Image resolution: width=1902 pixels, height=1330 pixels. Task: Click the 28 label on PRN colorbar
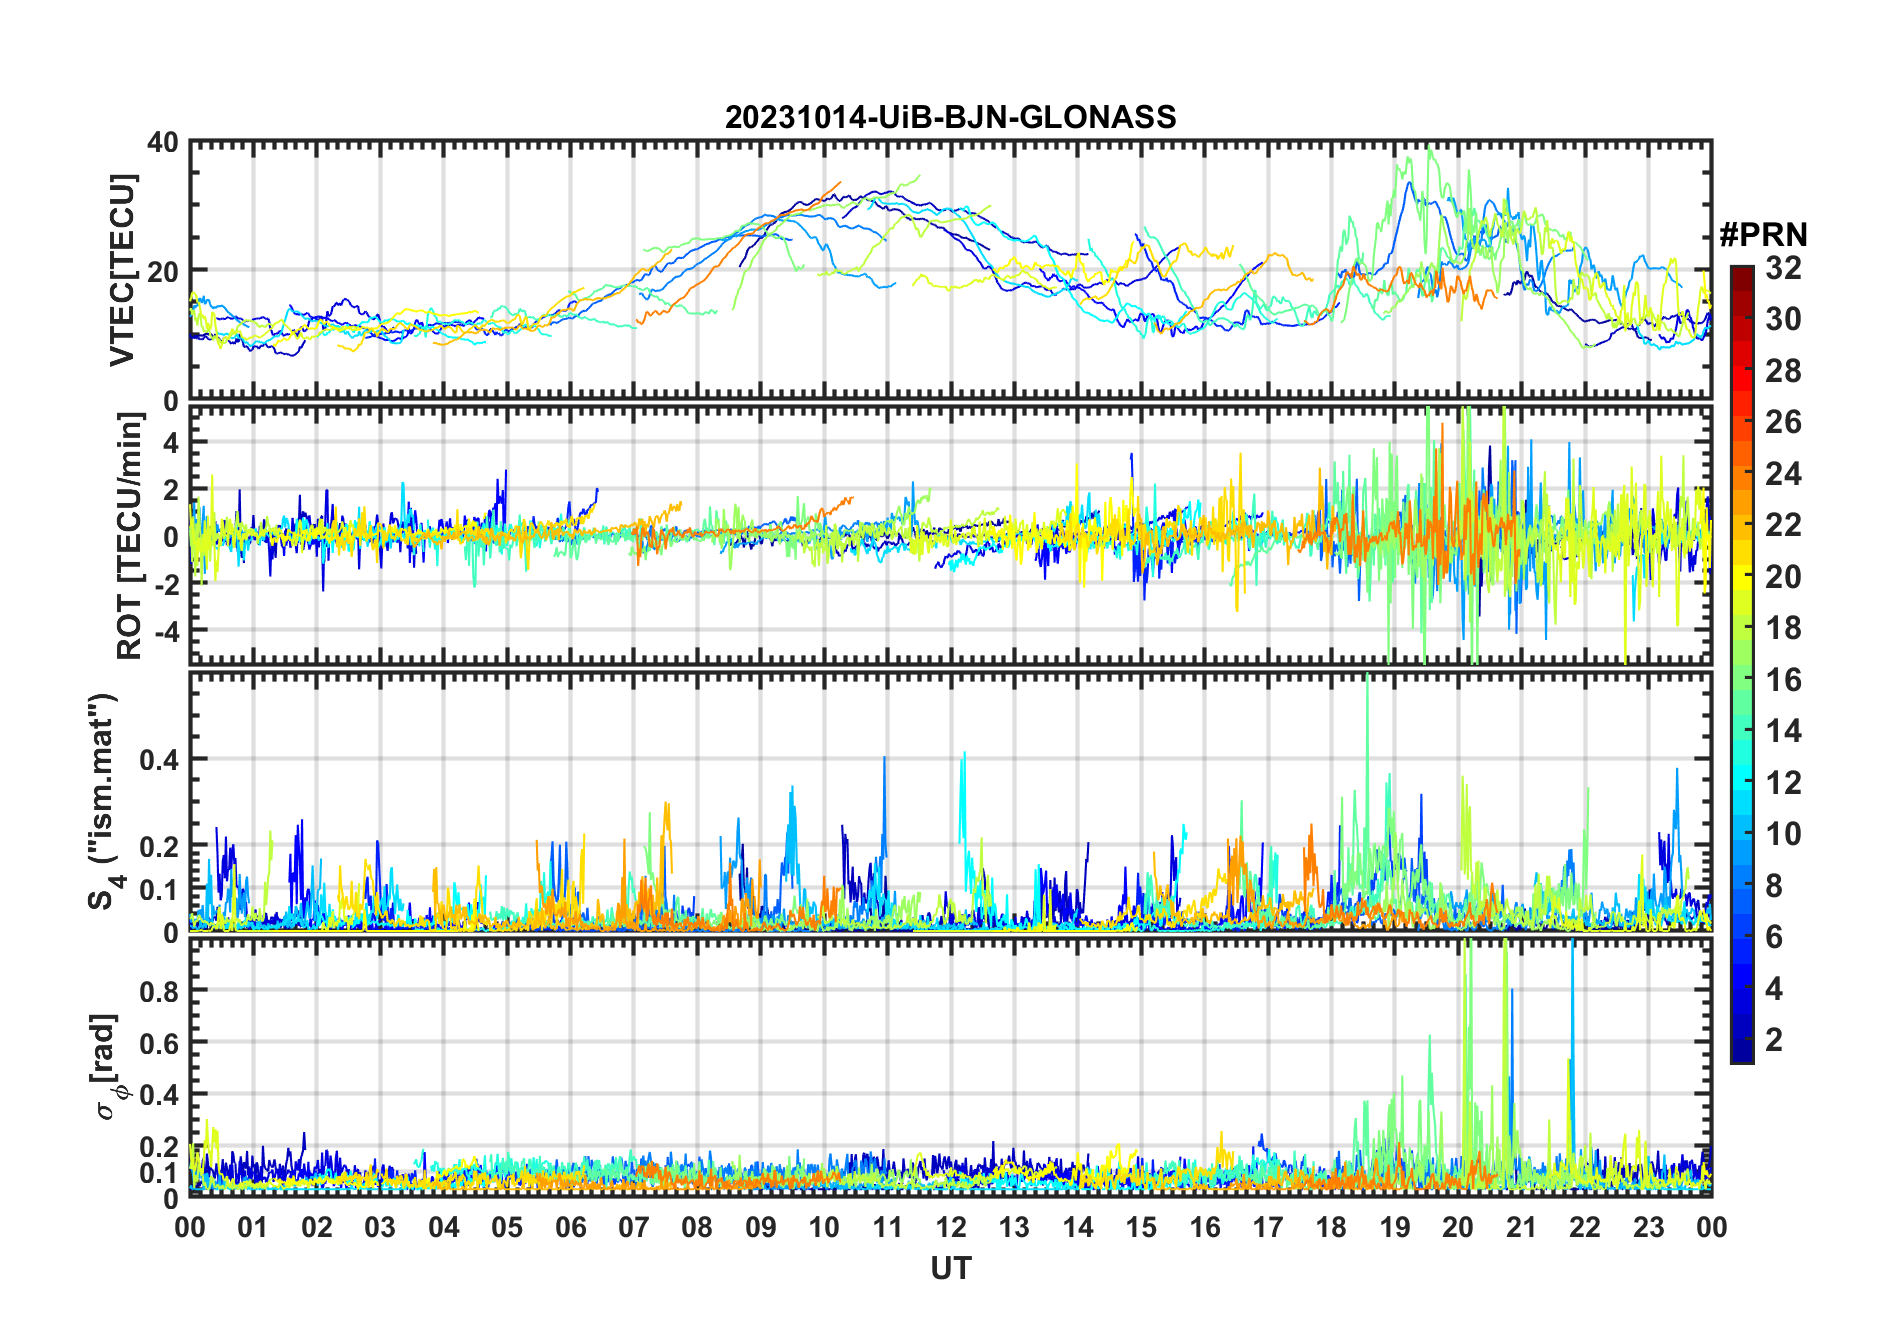(1783, 371)
